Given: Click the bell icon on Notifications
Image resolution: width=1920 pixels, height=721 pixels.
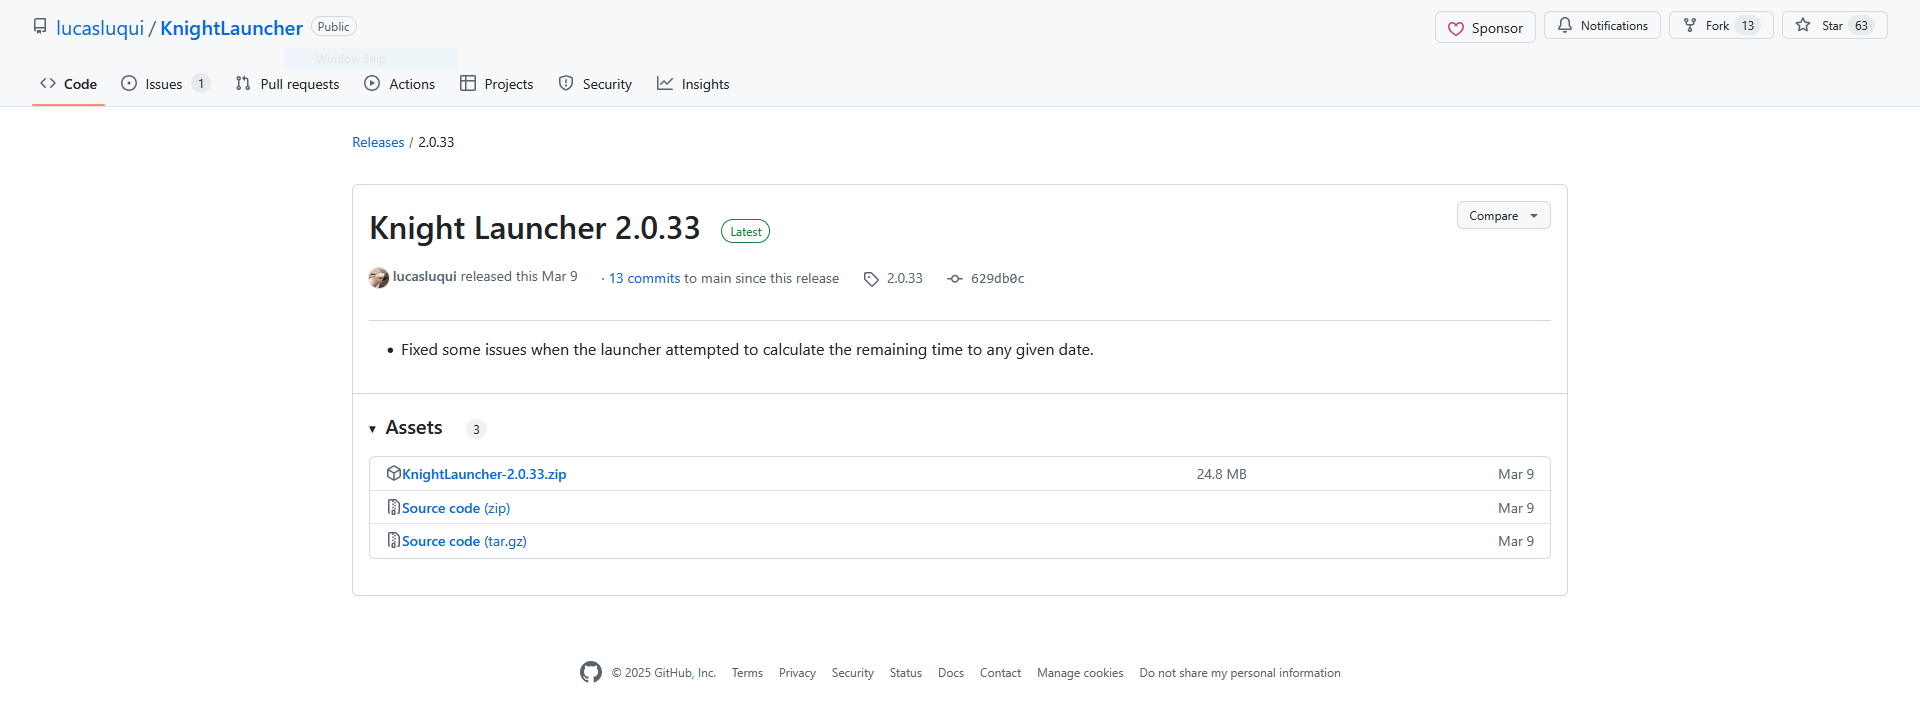Looking at the screenshot, I should tap(1565, 25).
